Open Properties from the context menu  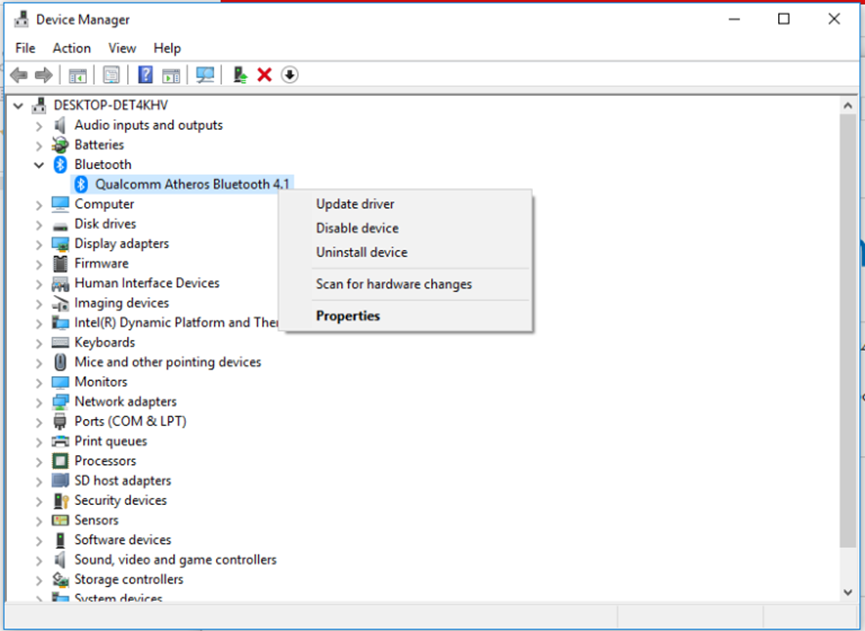[405, 316]
